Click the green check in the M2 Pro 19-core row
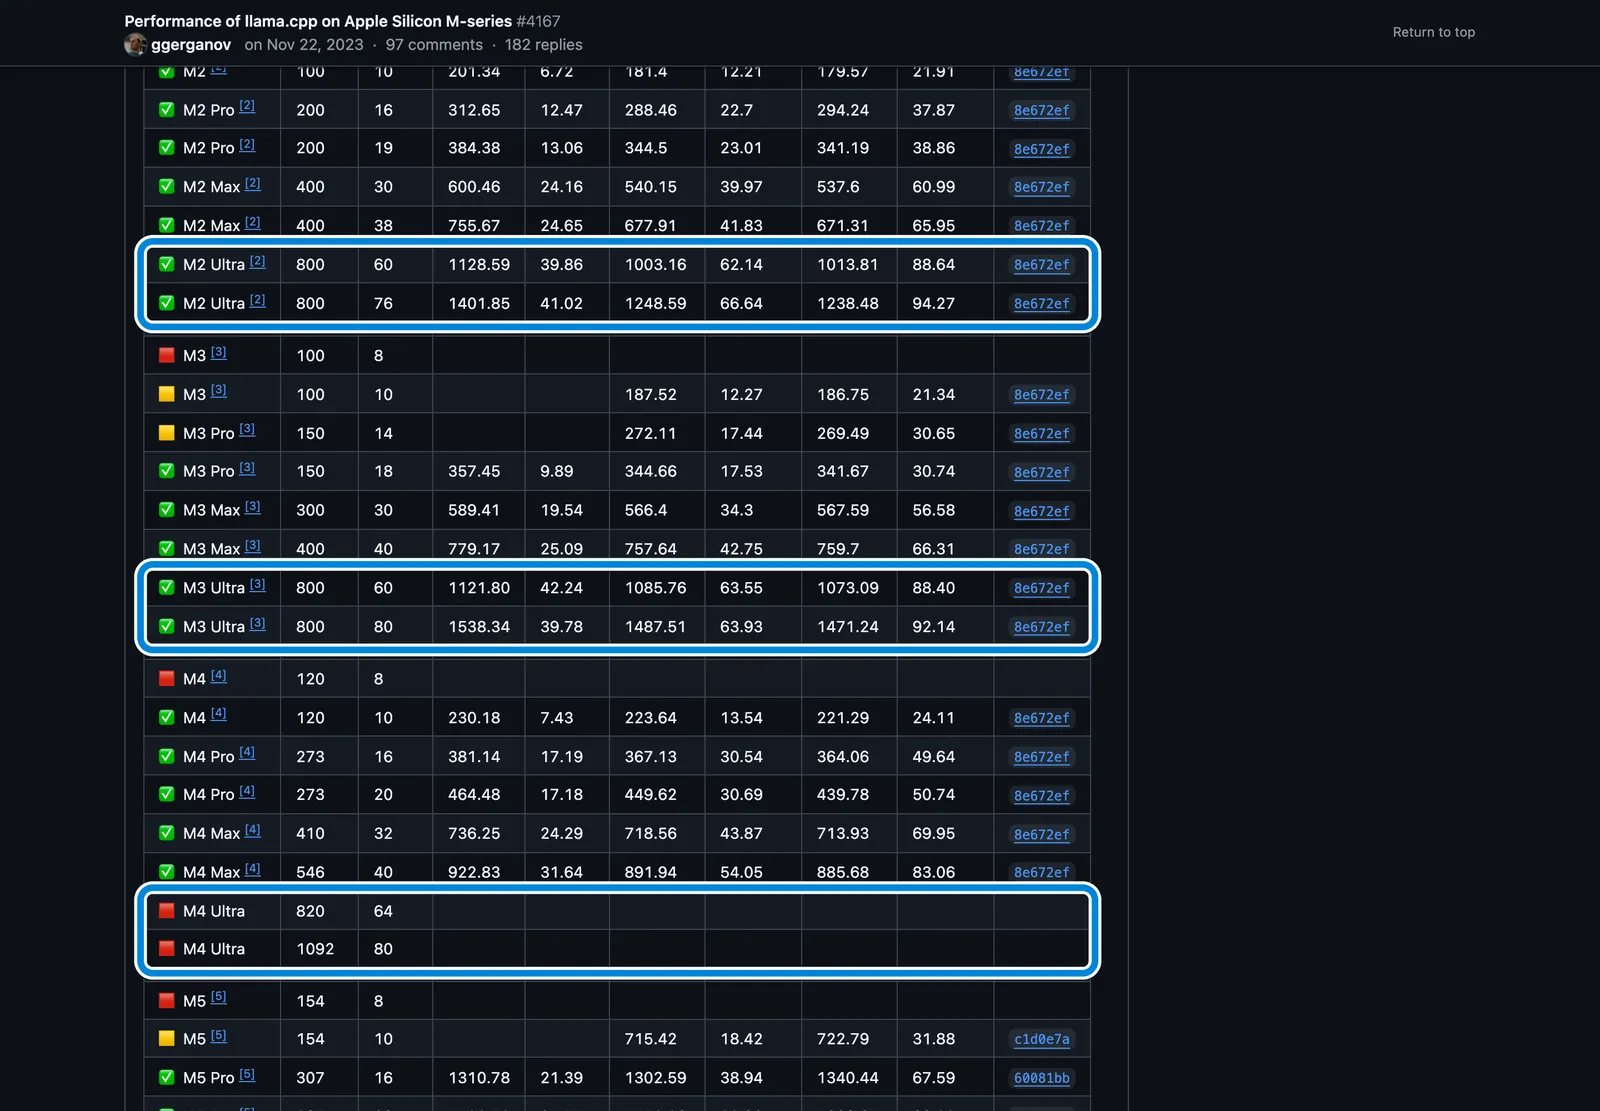 pos(167,148)
